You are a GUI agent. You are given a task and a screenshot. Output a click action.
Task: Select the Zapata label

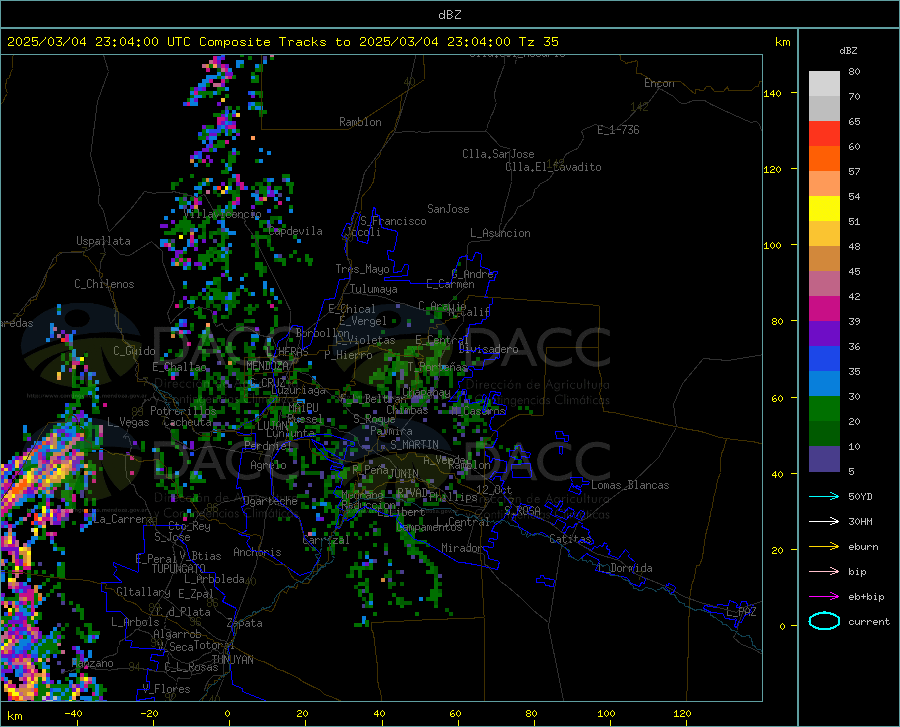[245, 623]
